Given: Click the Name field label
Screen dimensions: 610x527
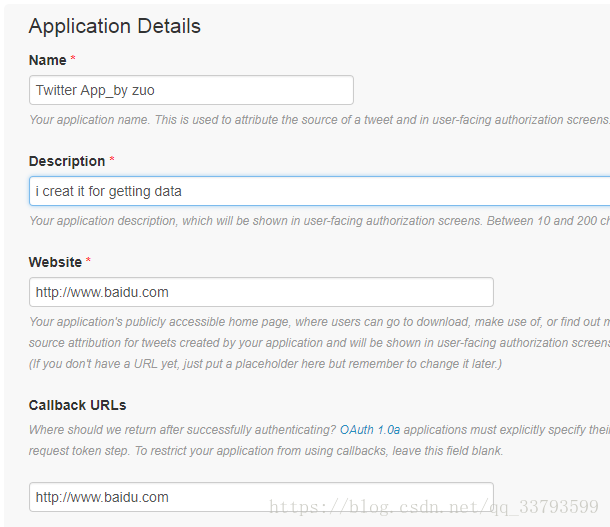Looking at the screenshot, I should (47, 60).
